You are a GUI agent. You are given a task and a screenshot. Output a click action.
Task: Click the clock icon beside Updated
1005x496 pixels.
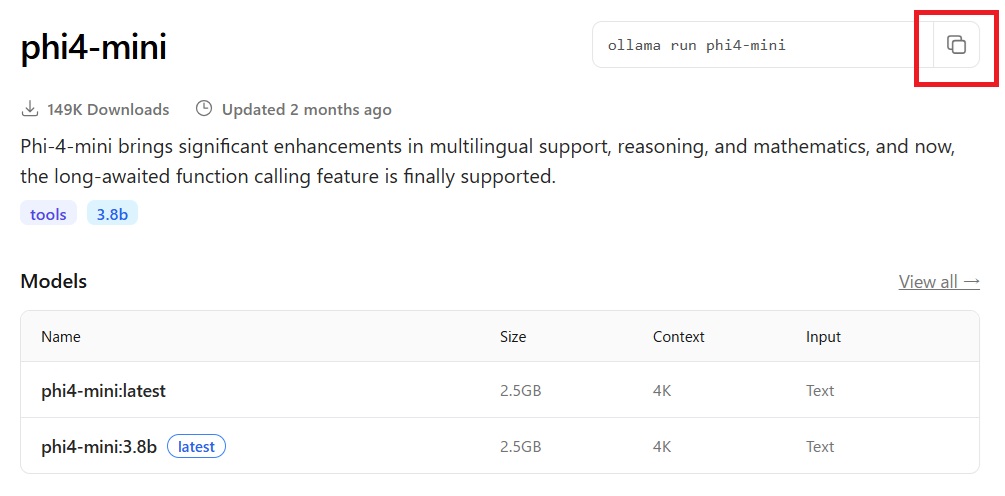click(204, 108)
